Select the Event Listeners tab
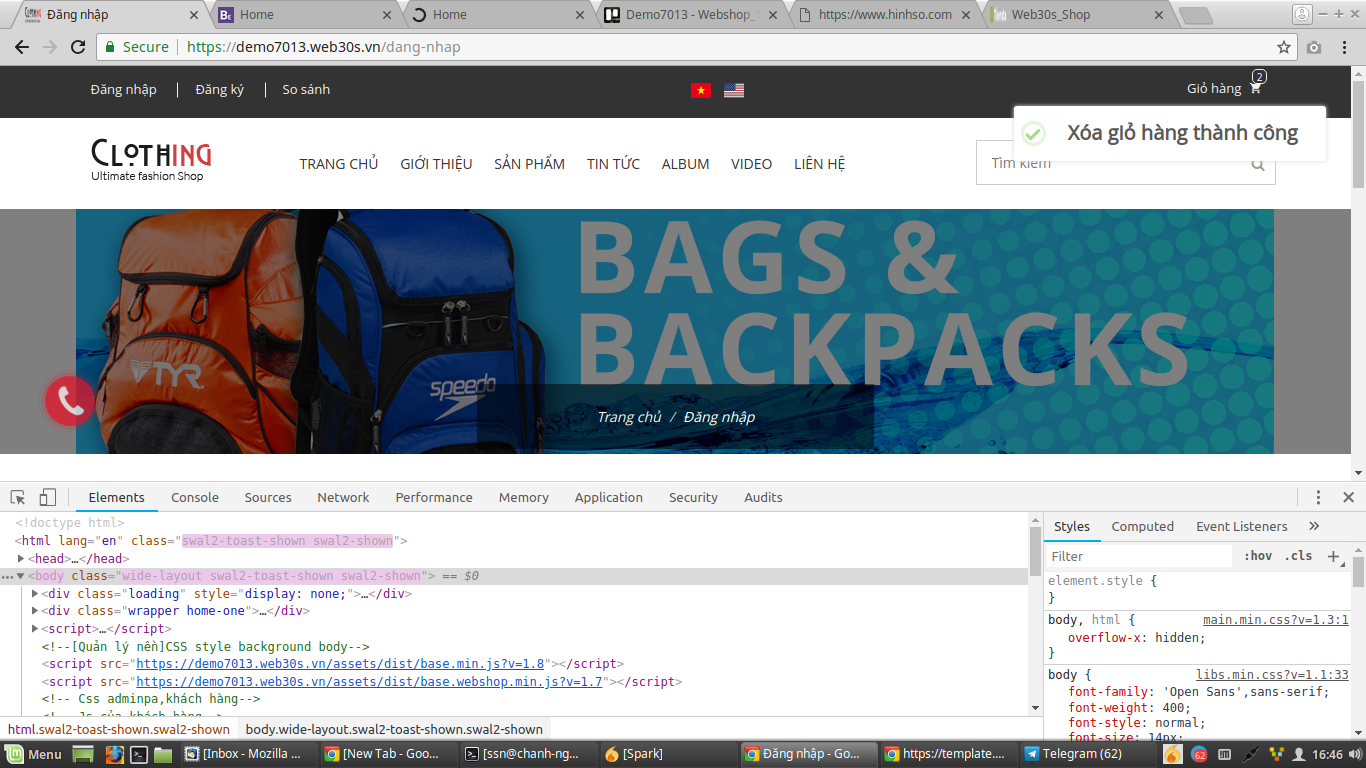Viewport: 1366px width, 768px height. coord(1242,526)
